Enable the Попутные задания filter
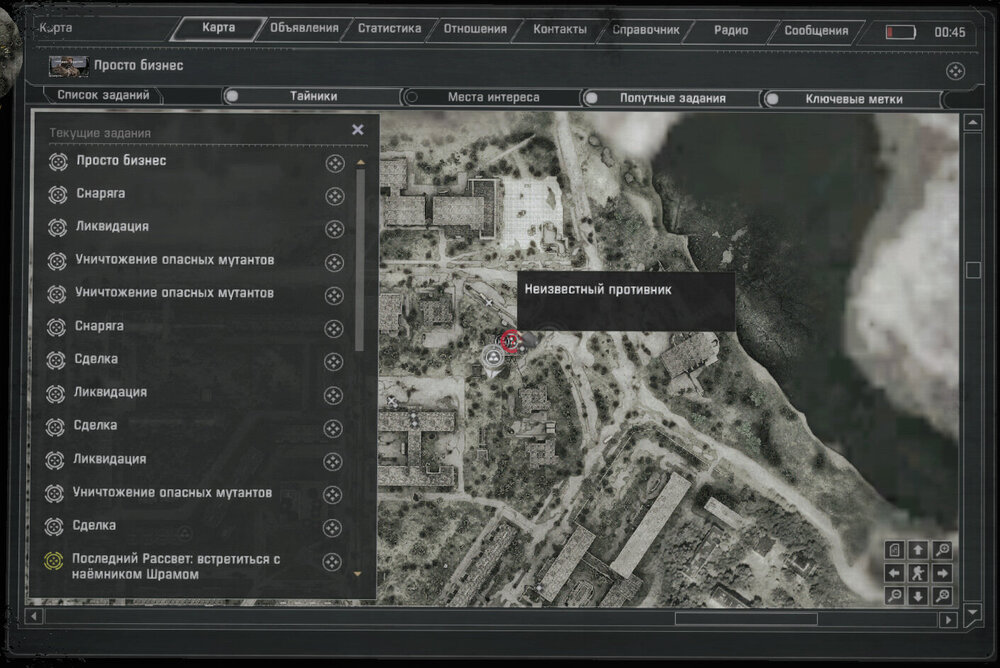The height and width of the screenshot is (668, 1000). [x=592, y=99]
